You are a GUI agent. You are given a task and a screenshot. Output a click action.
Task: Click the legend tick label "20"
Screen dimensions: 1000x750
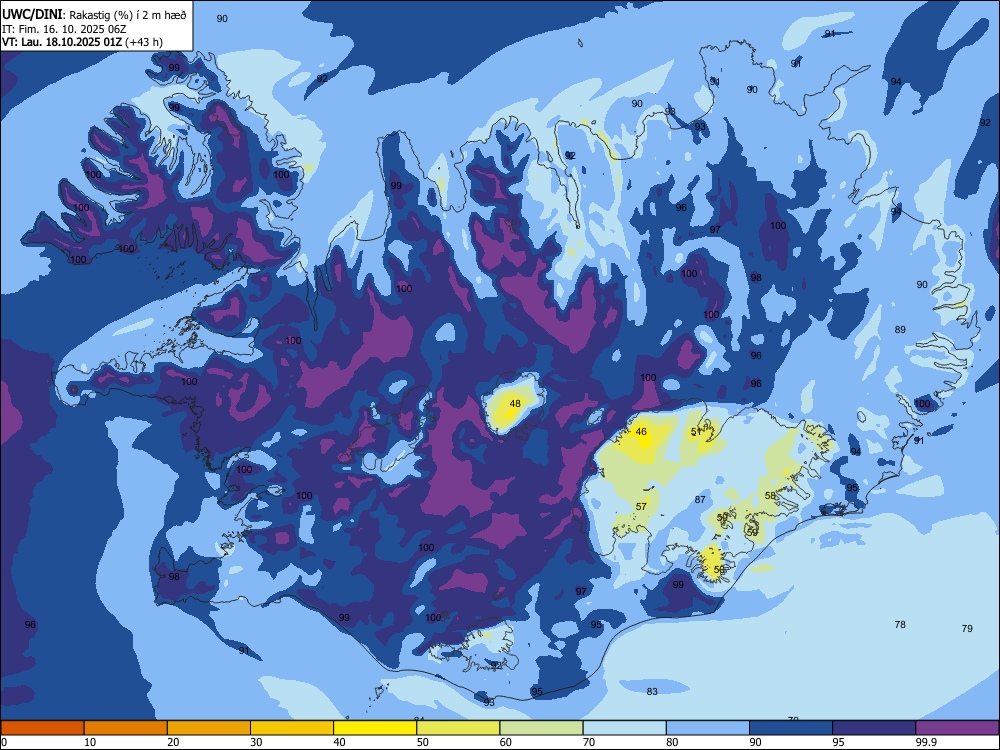pyautogui.click(x=173, y=742)
